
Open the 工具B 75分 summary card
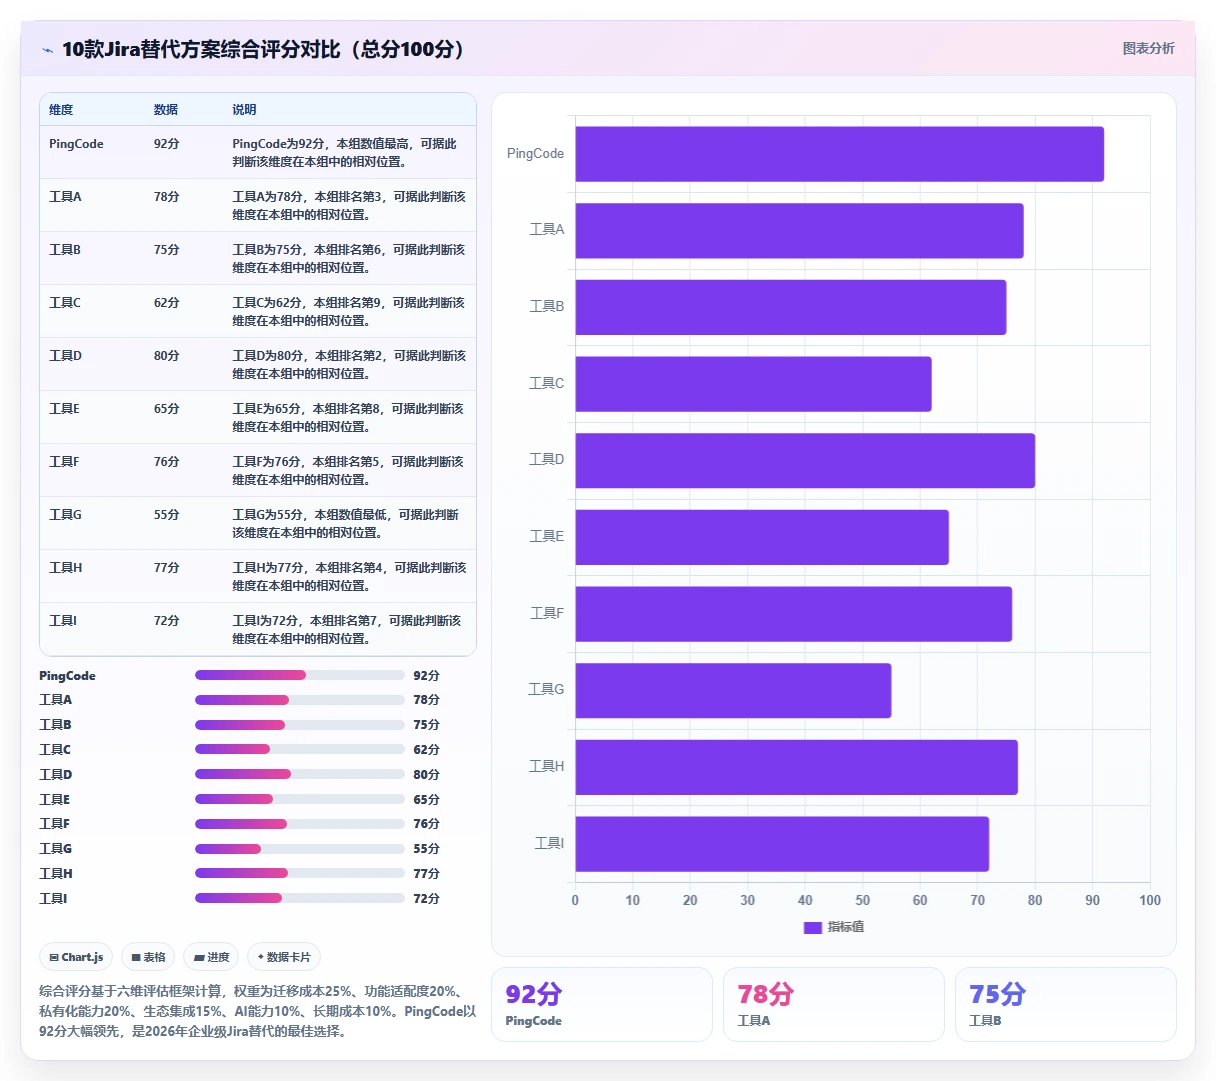[1066, 1004]
